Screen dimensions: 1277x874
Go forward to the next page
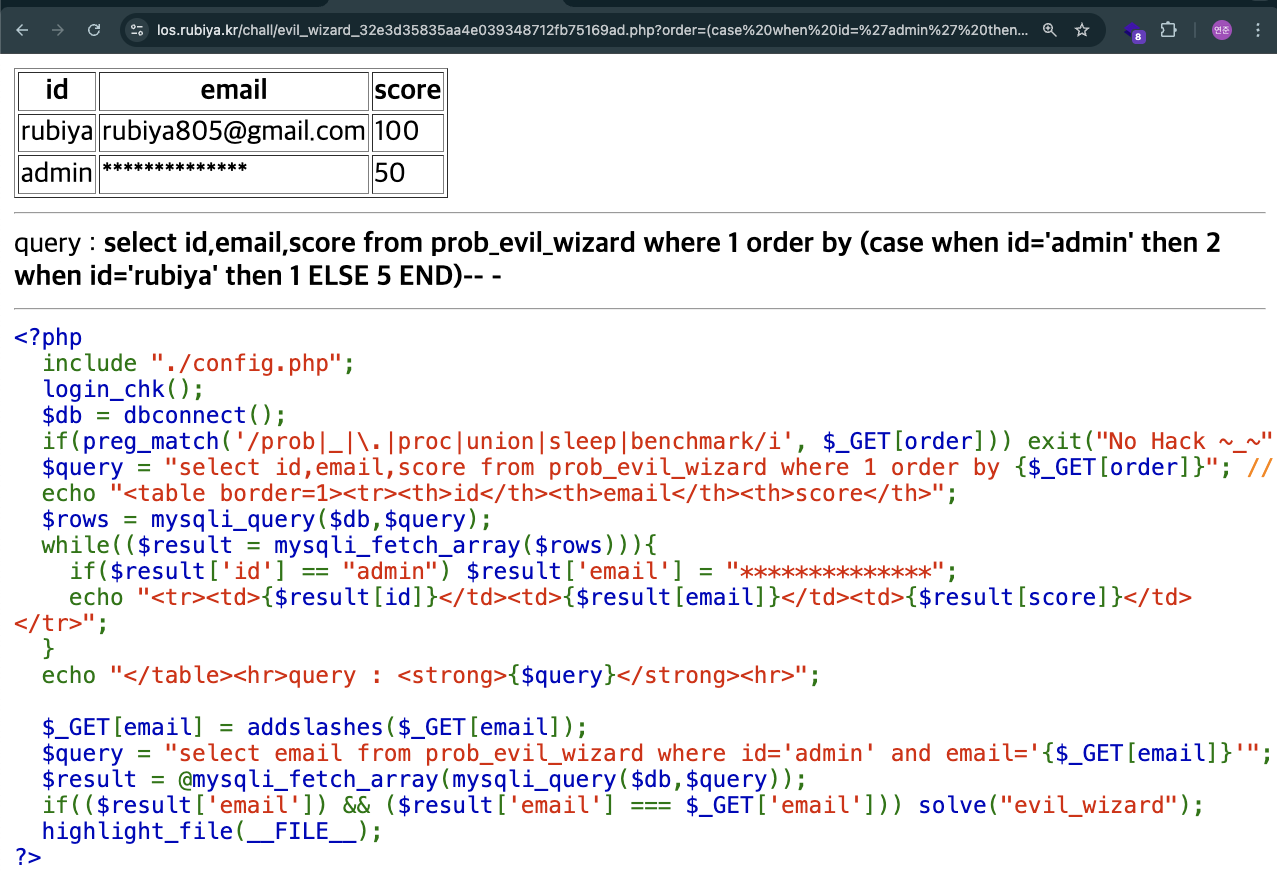[x=58, y=30]
